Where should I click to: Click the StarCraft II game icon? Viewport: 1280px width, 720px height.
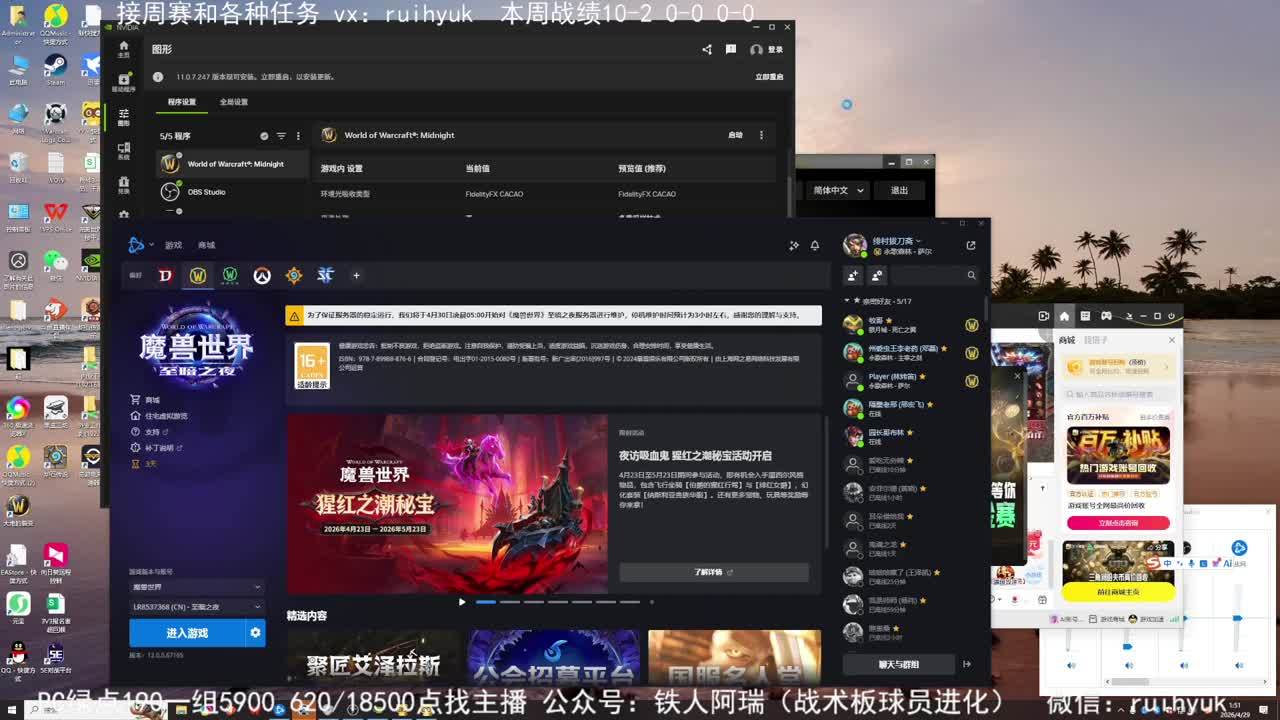pos(325,276)
